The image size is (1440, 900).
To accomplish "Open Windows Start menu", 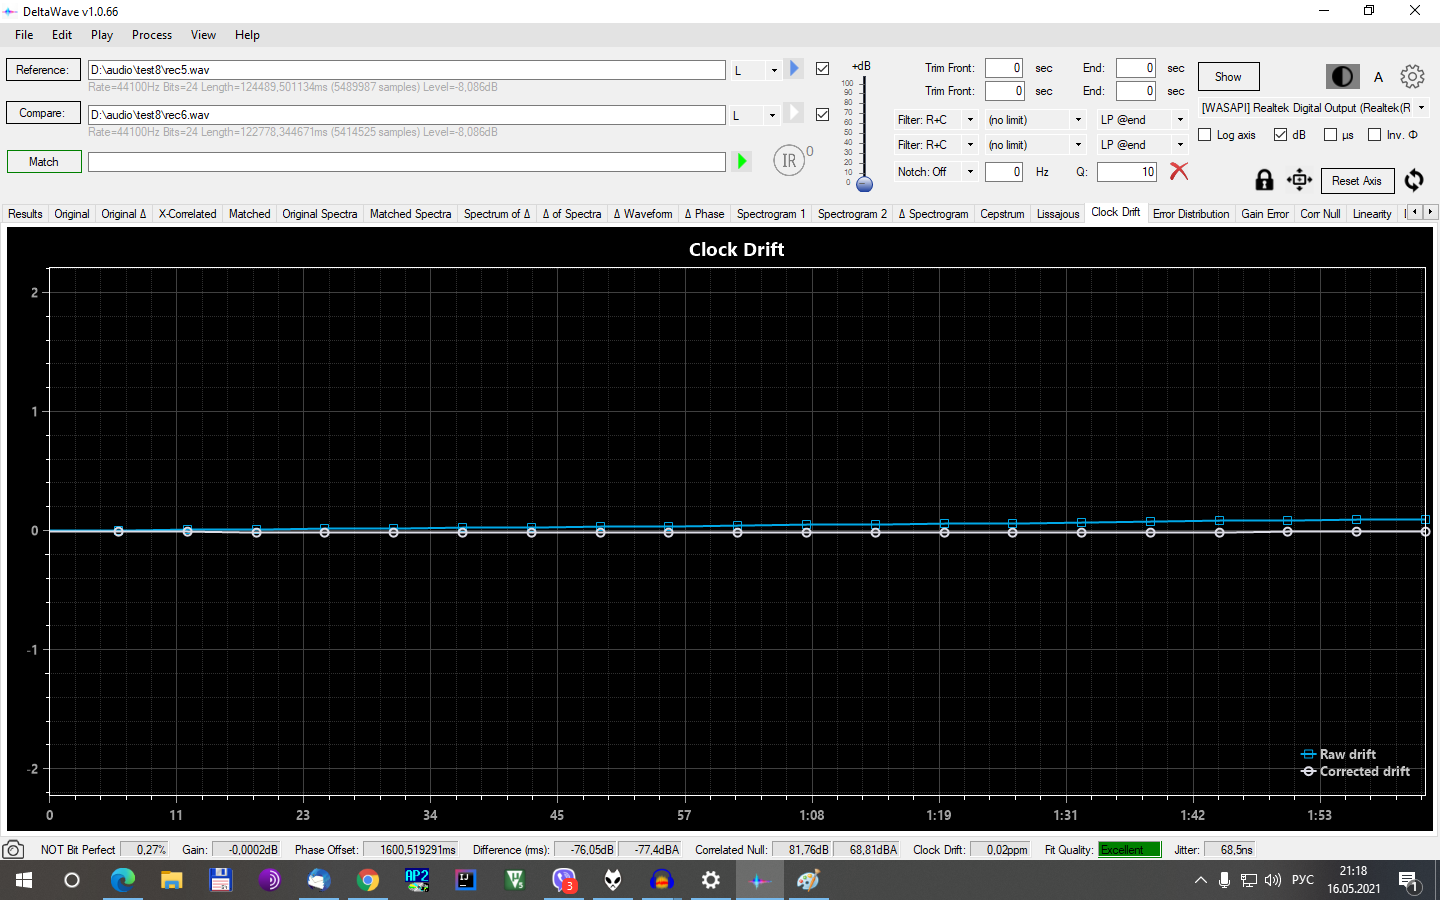I will tap(24, 880).
